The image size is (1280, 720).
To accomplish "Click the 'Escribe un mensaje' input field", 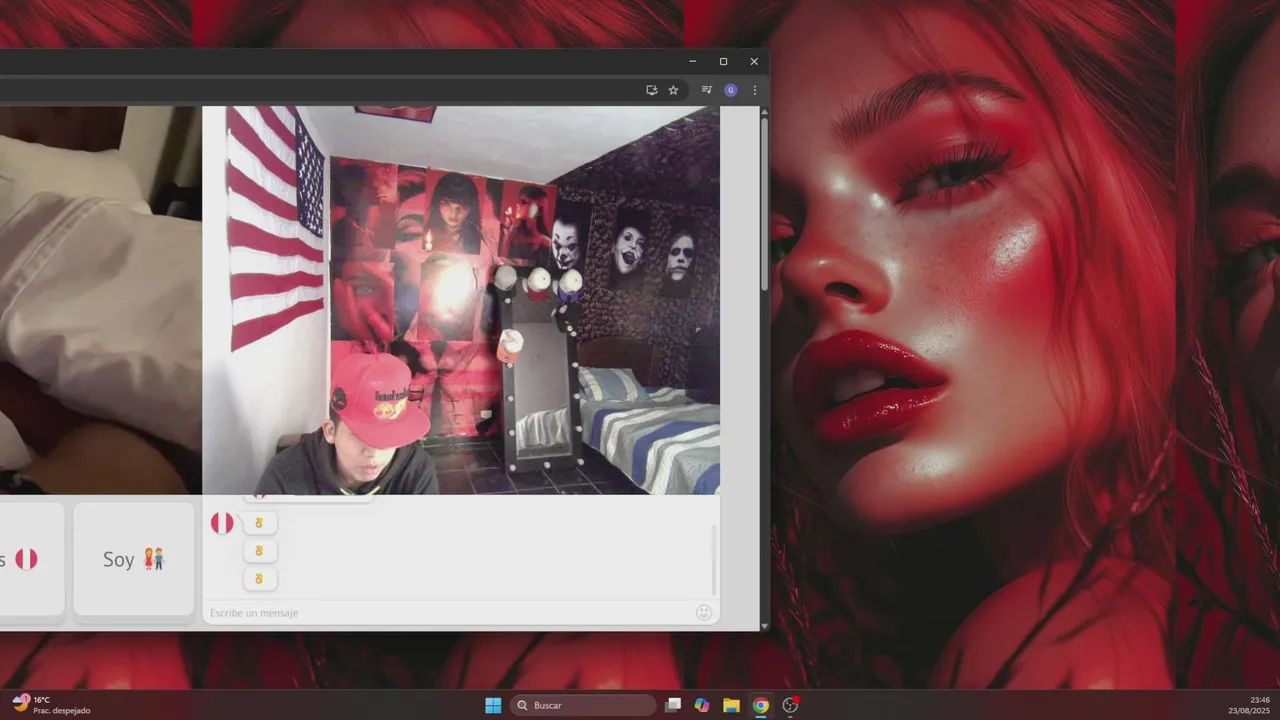I will click(450, 612).
